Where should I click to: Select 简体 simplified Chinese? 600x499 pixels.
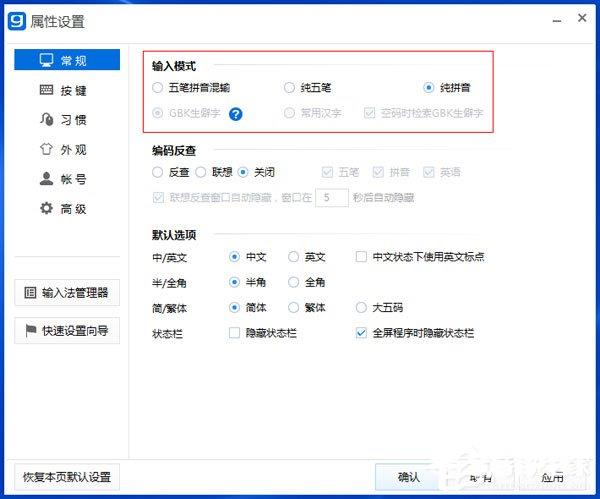click(234, 307)
